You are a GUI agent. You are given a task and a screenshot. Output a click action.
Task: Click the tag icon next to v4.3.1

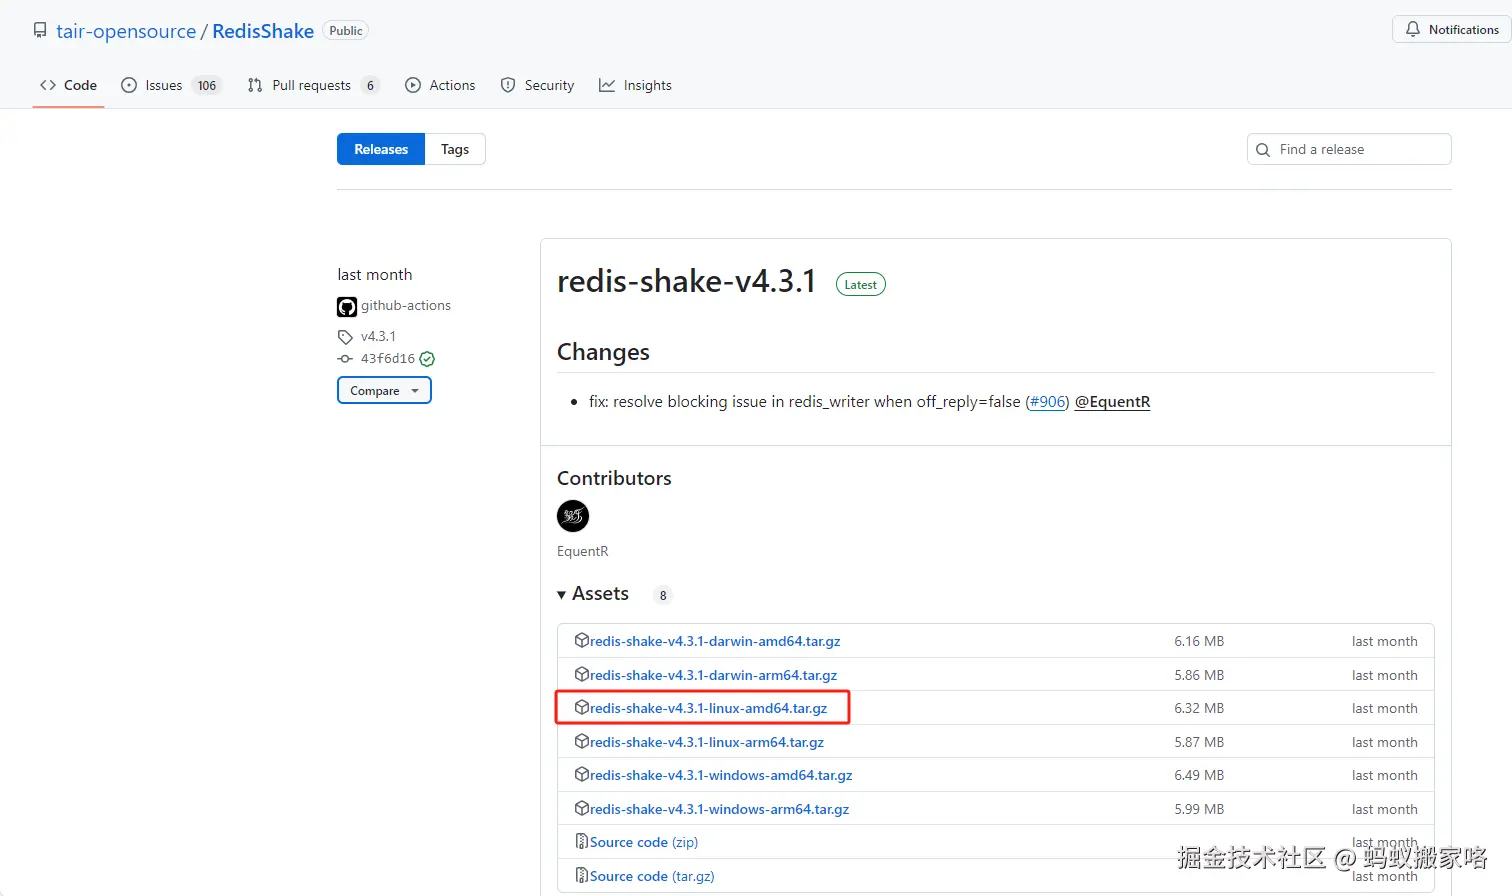pyautogui.click(x=345, y=337)
